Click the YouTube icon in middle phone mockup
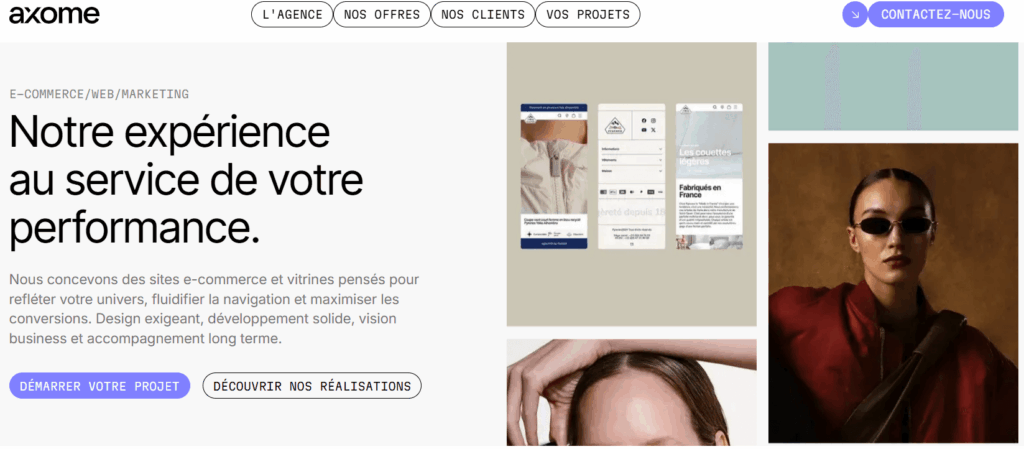This screenshot has width=1024, height=449. (x=644, y=130)
